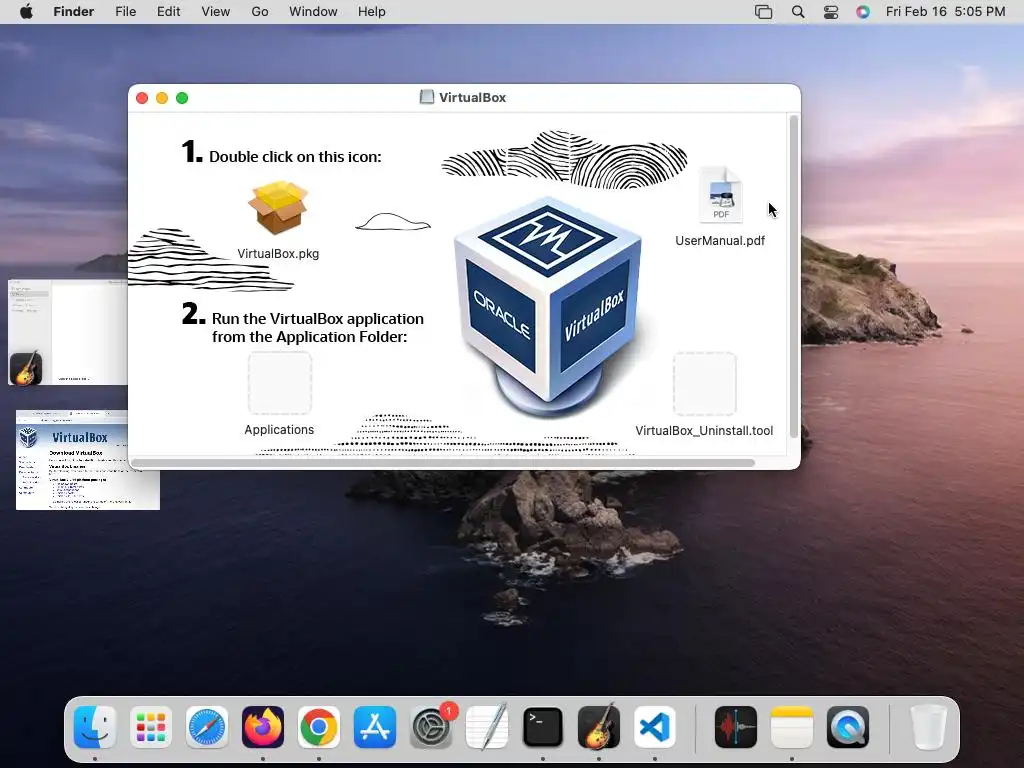Open Launchpad from the Dock
This screenshot has width=1024, height=768.
[x=151, y=727]
